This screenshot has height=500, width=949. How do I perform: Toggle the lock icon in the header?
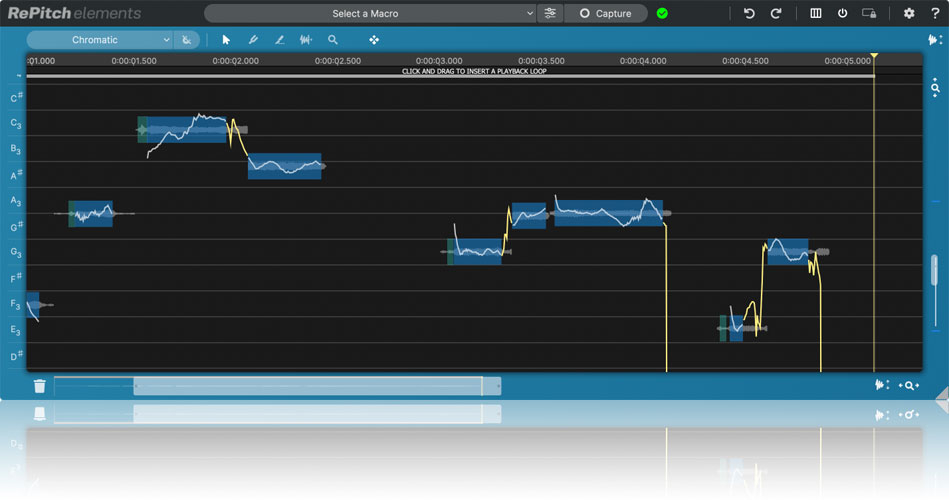tap(869, 13)
